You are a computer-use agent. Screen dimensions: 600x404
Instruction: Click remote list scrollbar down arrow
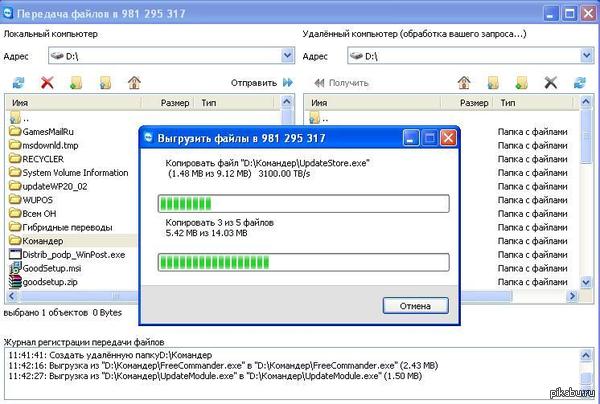tap(586, 283)
